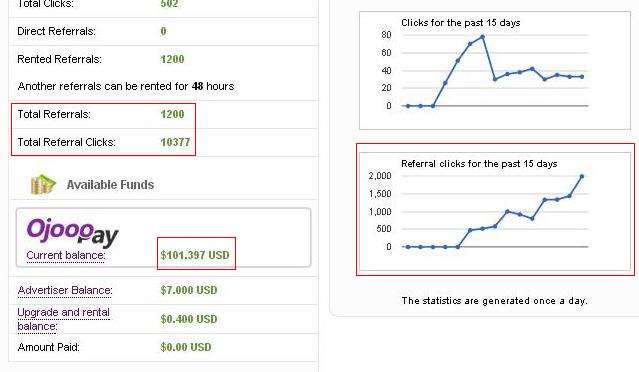Click the Amount Paid $0.00 USD value

(x=186, y=348)
